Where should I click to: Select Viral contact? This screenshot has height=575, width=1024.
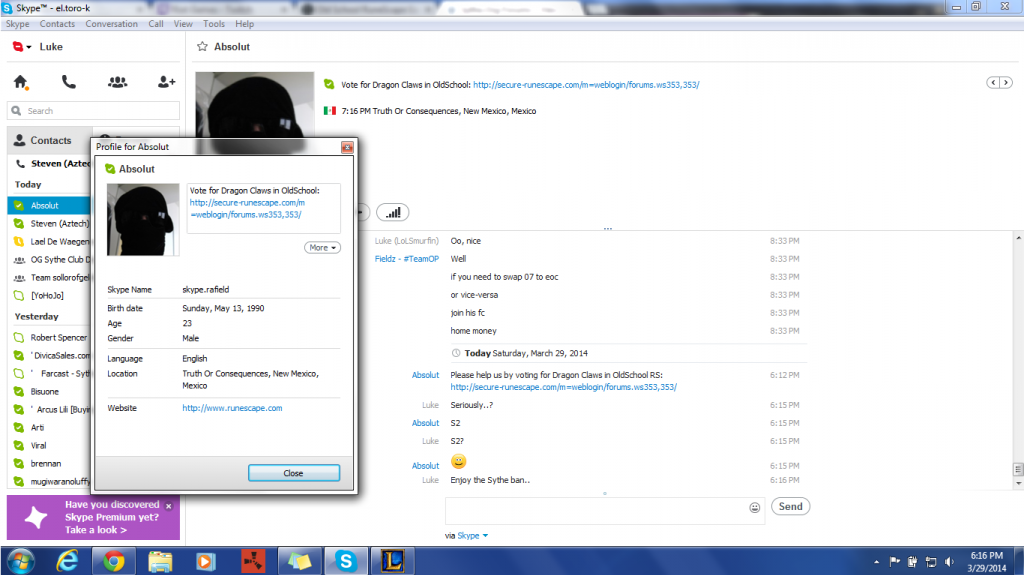pyautogui.click(x=50, y=445)
